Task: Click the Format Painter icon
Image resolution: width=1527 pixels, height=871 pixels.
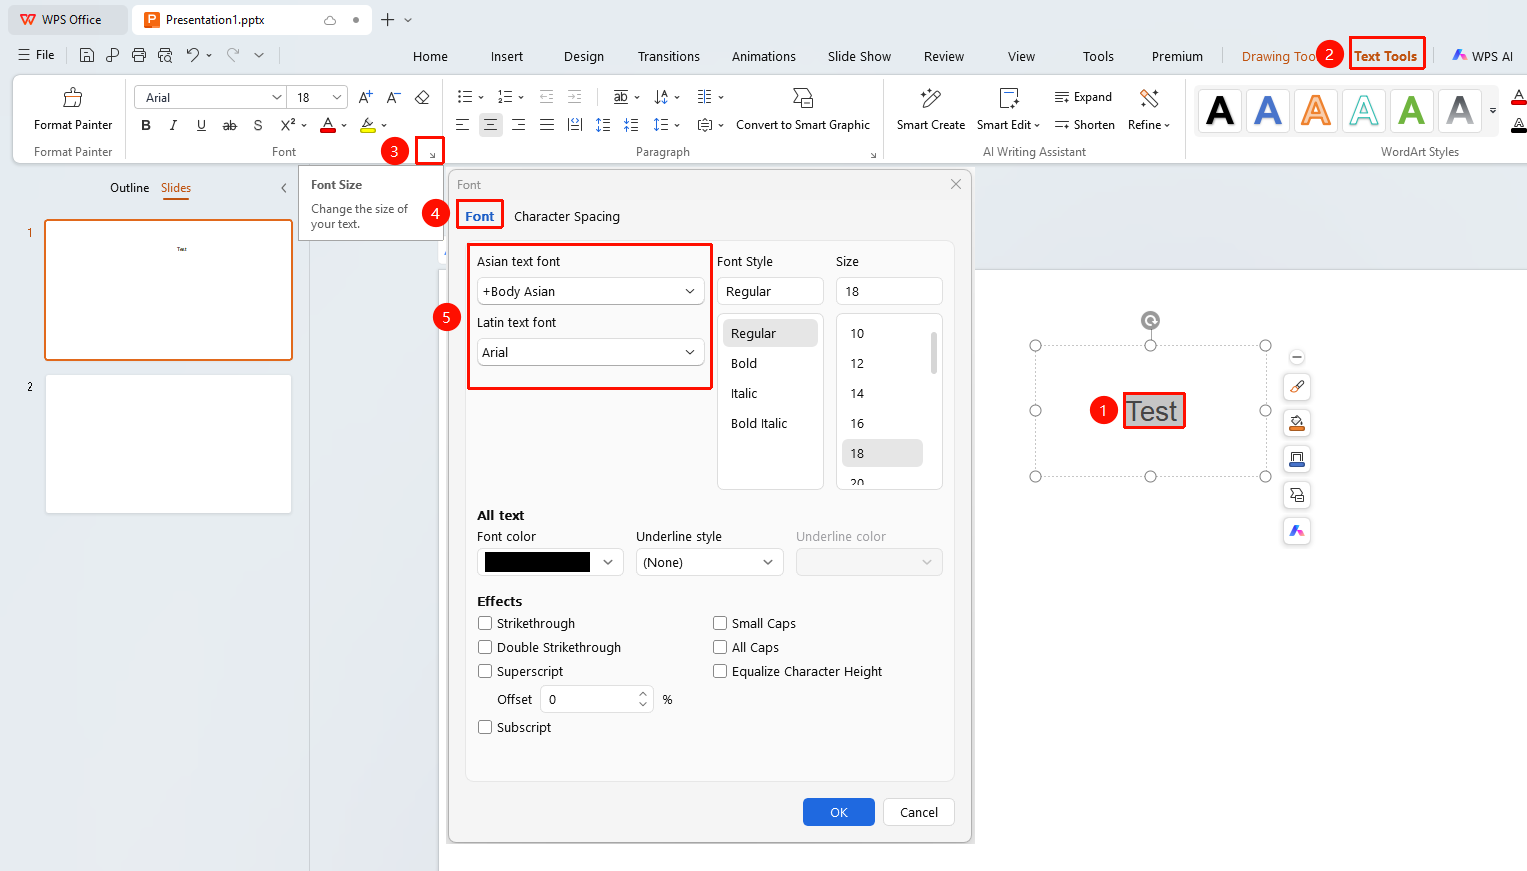Action: [73, 98]
